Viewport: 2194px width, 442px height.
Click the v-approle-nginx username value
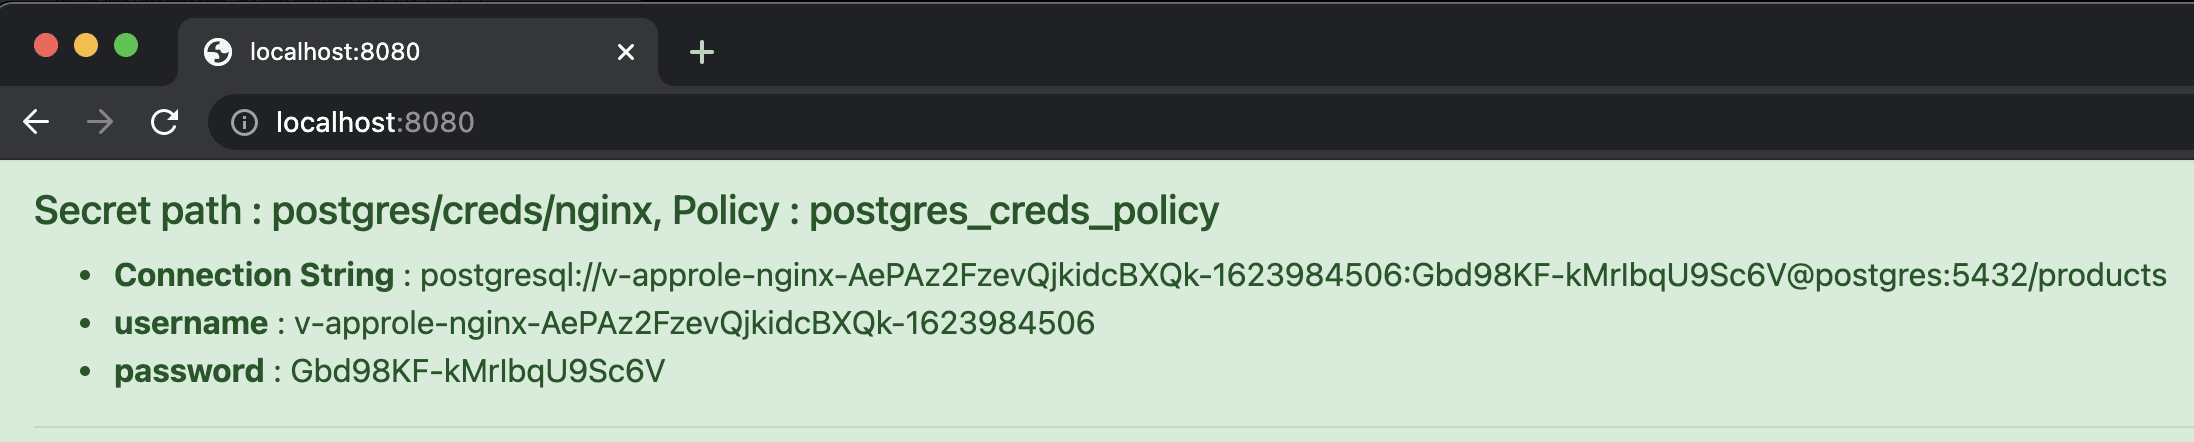694,323
